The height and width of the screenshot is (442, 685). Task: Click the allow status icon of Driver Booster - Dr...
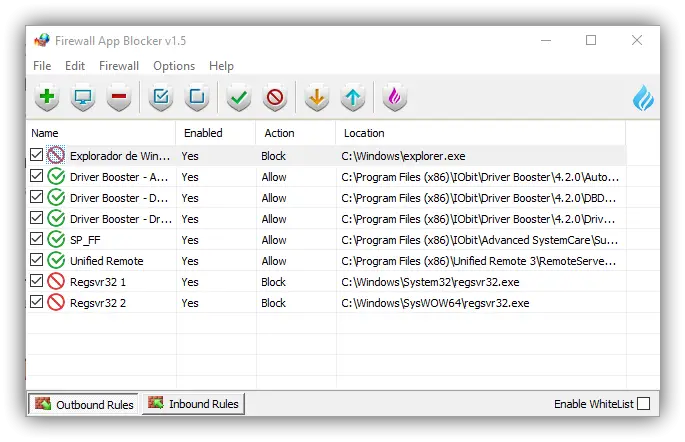(56, 218)
